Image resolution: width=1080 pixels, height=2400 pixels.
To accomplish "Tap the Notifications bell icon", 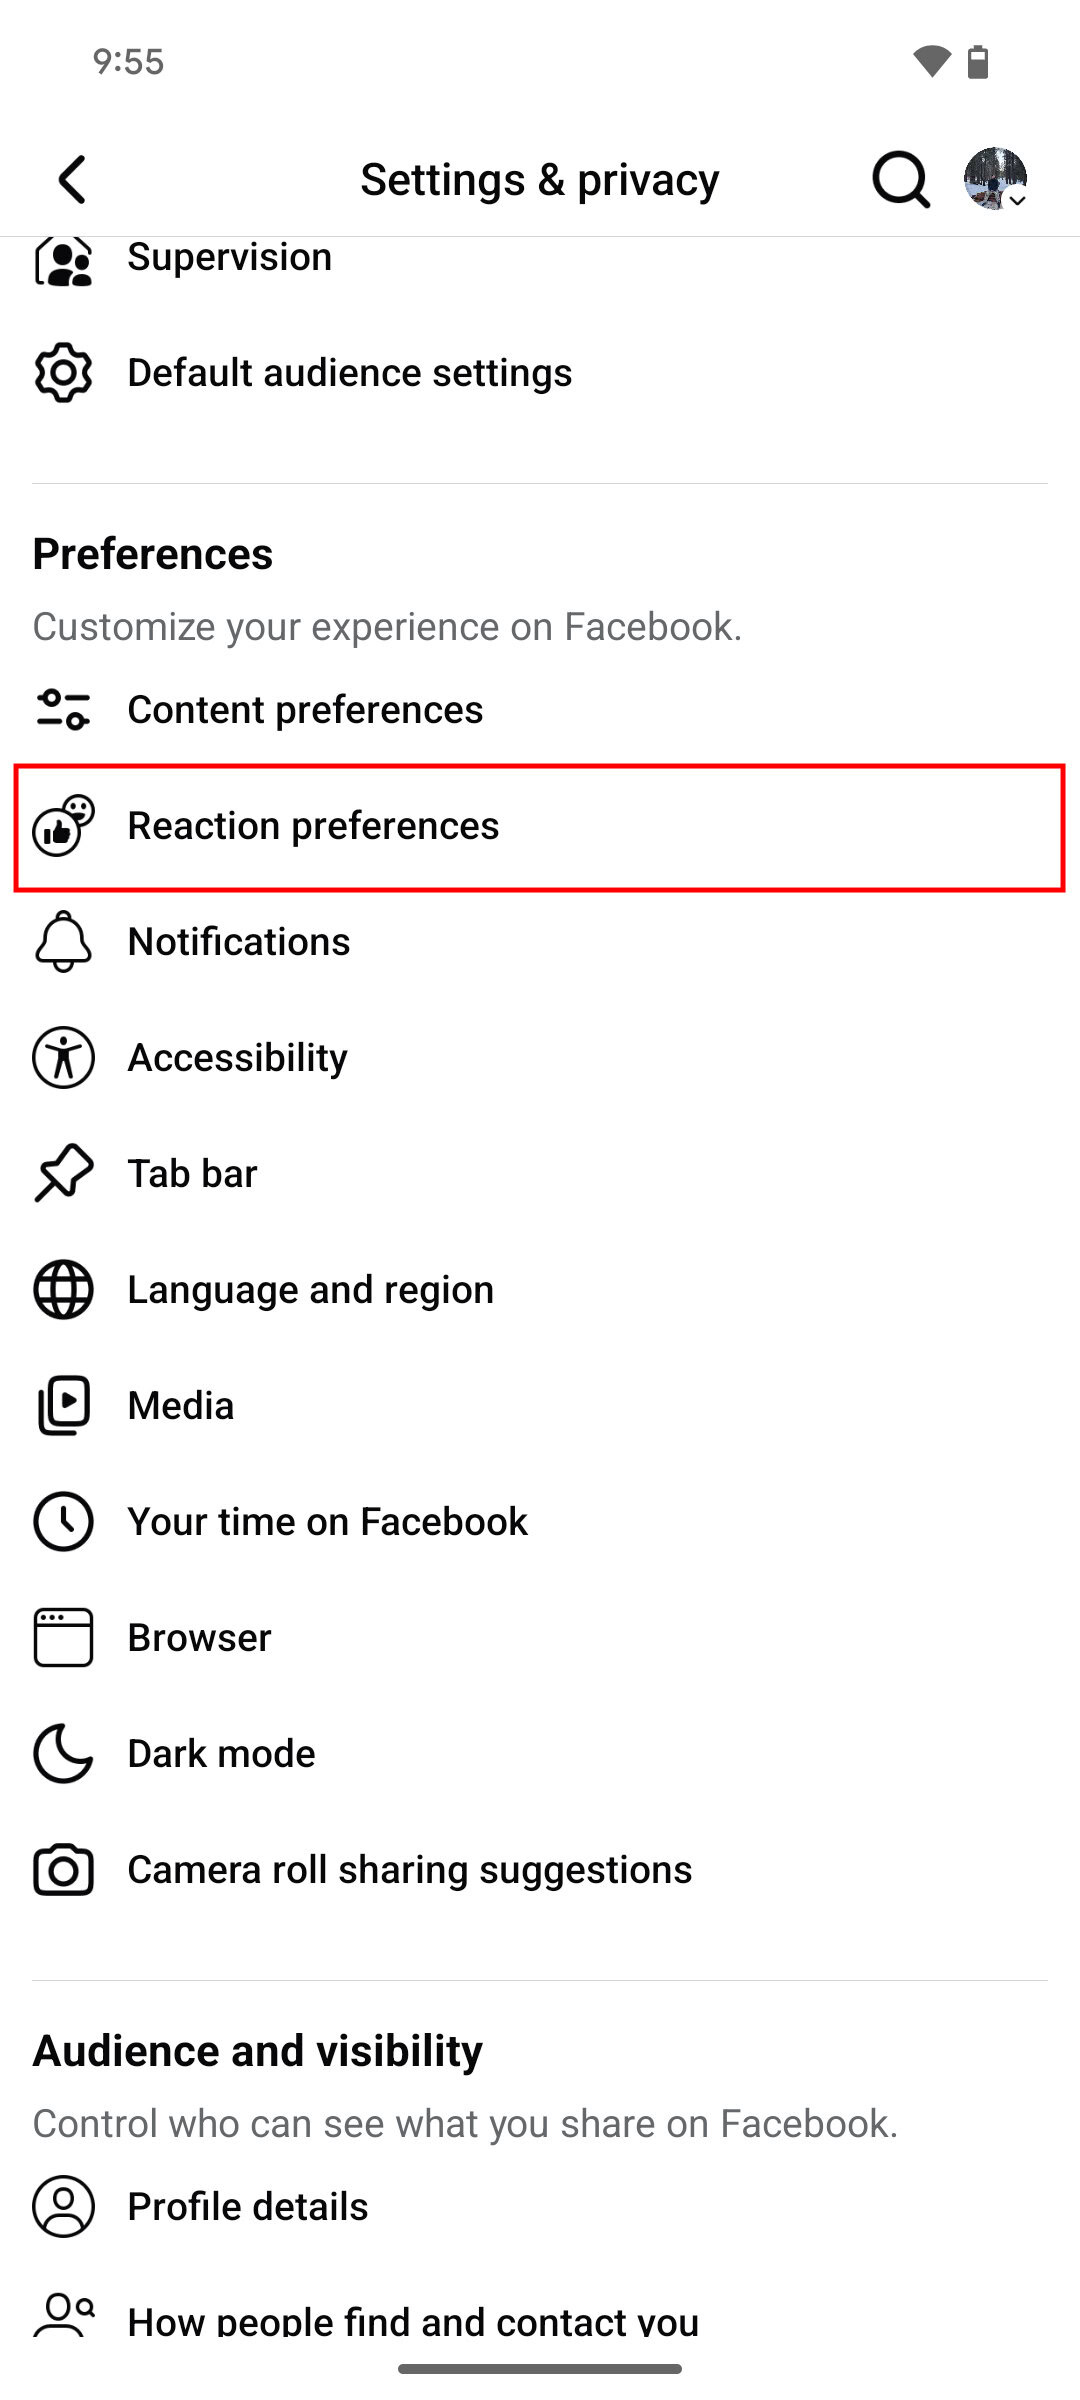I will click(64, 942).
